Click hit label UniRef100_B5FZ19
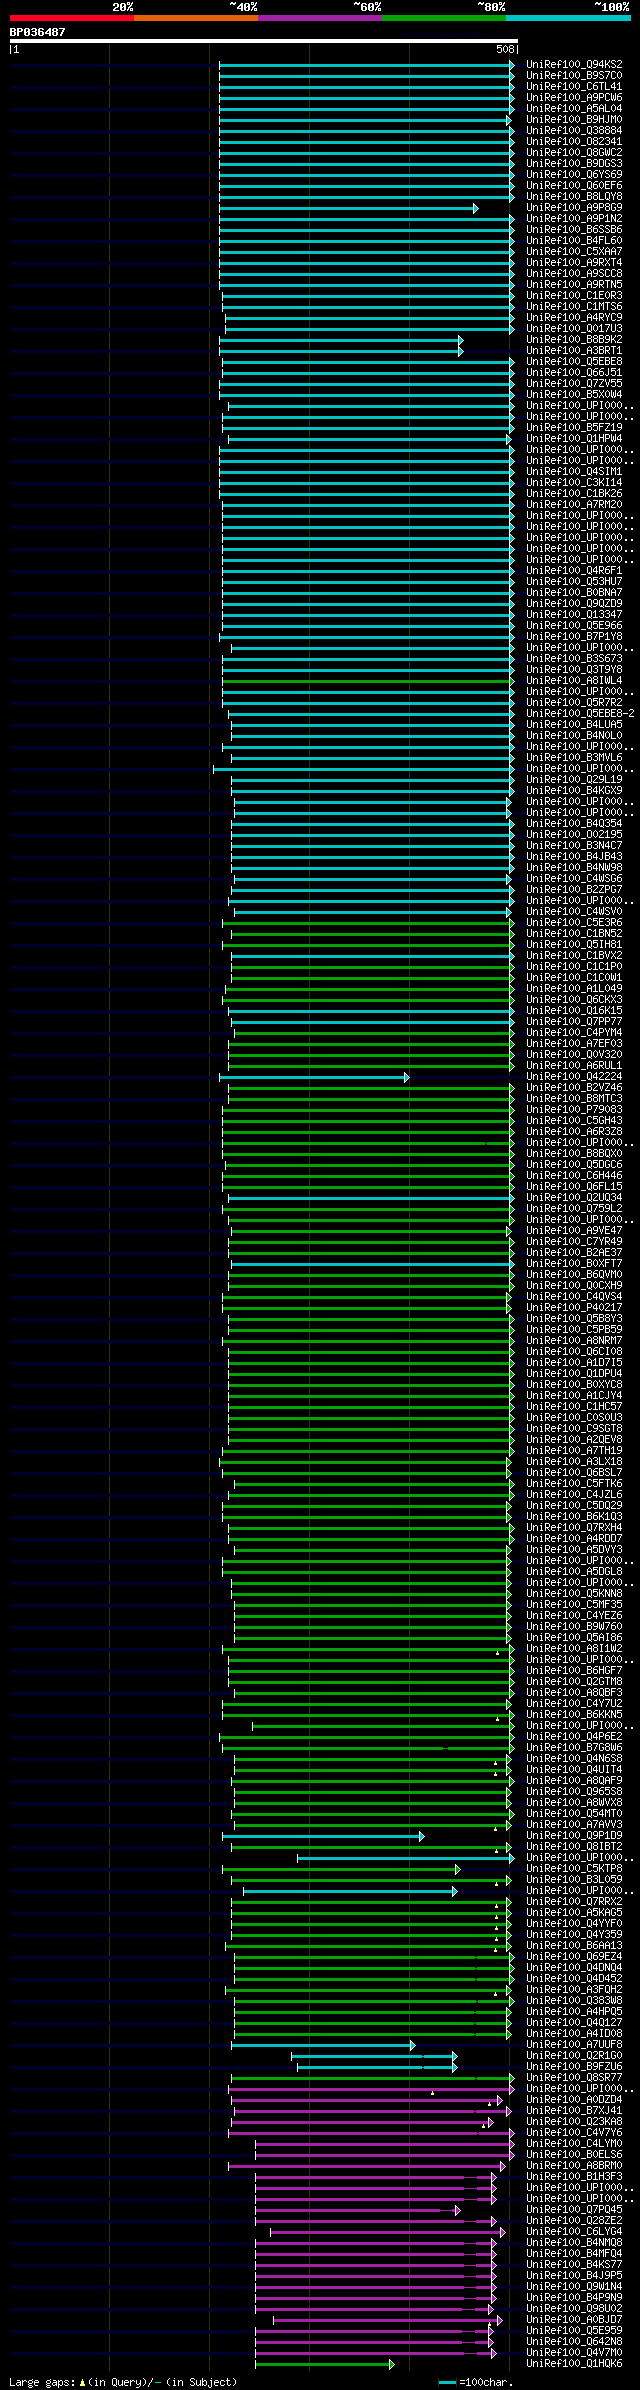 [x=574, y=428]
